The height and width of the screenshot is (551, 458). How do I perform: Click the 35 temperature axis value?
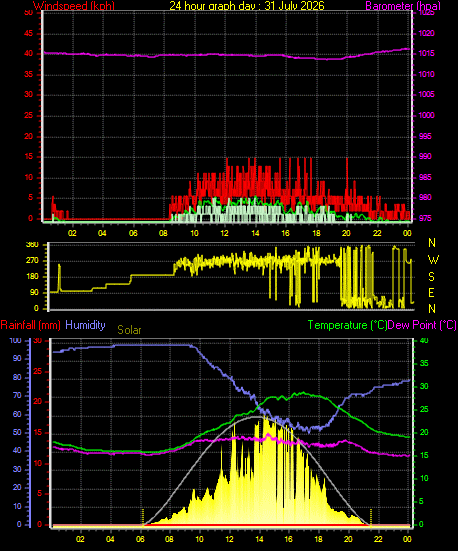point(424,363)
